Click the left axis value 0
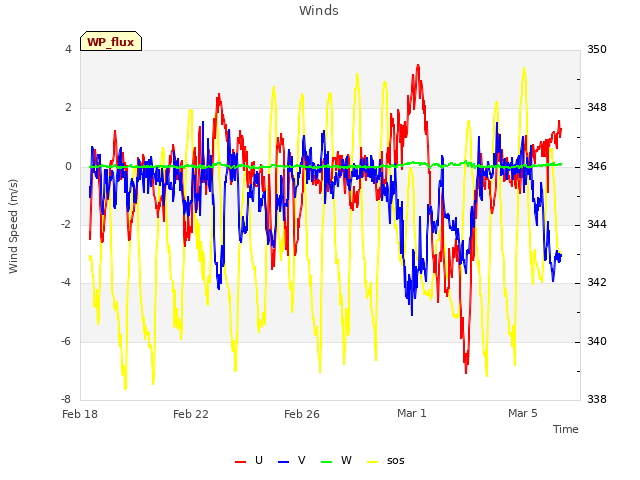This screenshot has height=480, width=640. click(x=68, y=166)
